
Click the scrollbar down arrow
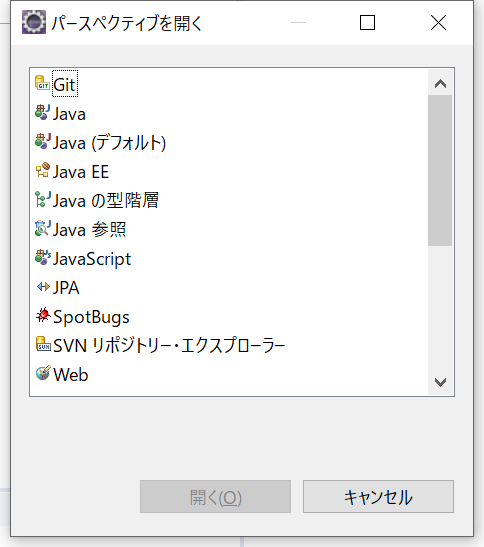[440, 382]
